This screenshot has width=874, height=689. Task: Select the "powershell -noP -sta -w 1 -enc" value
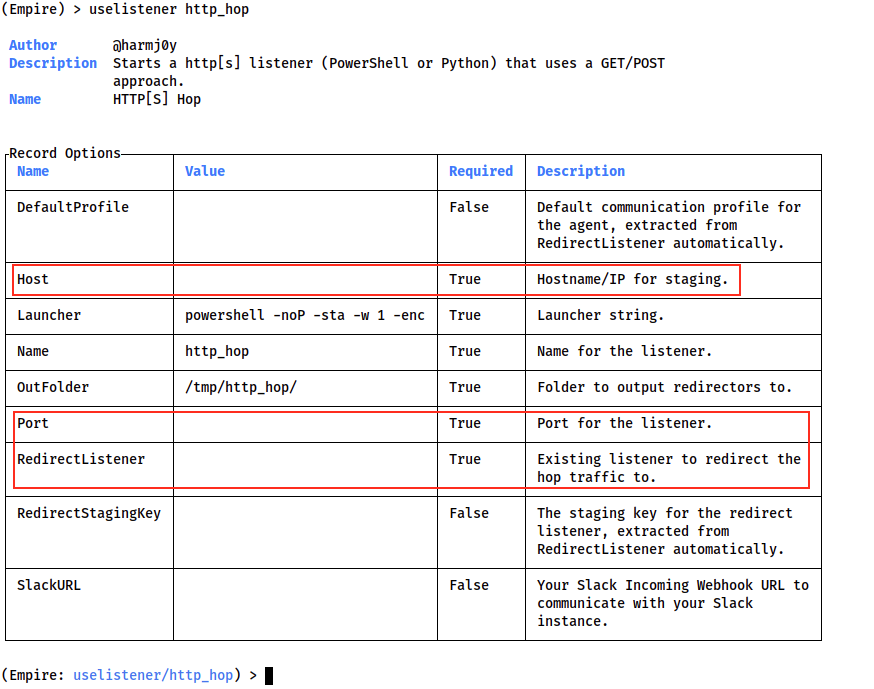305,316
